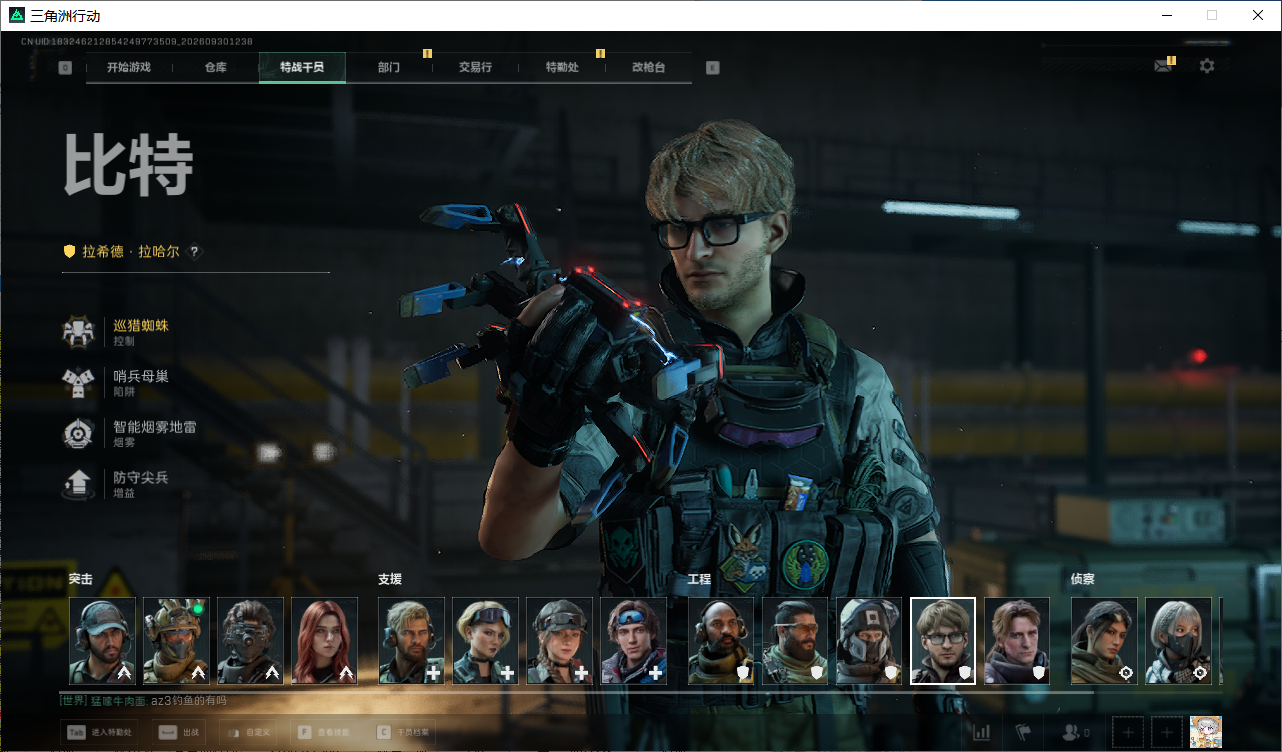Click the flags icon in bottom bar
The image size is (1282, 752).
[1023, 733]
